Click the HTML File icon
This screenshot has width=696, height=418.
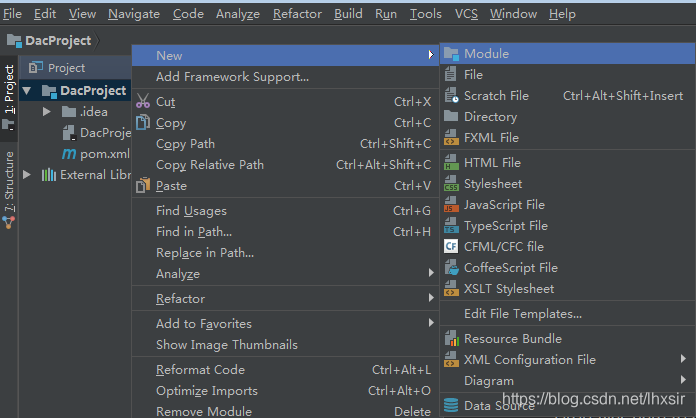(x=451, y=162)
